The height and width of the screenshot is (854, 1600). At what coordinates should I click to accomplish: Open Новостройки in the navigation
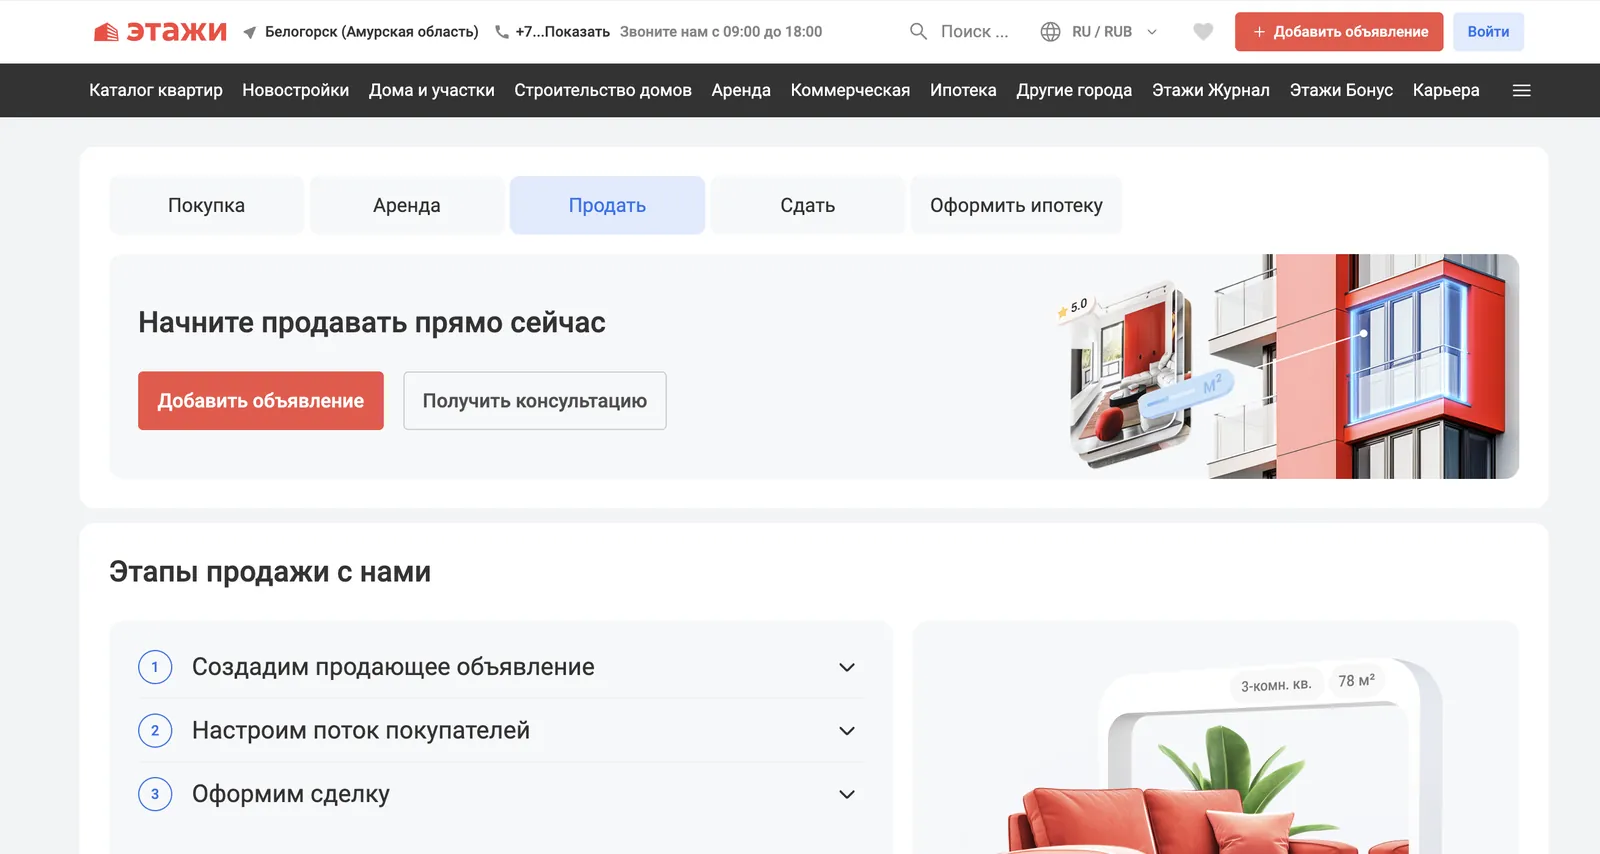point(296,90)
